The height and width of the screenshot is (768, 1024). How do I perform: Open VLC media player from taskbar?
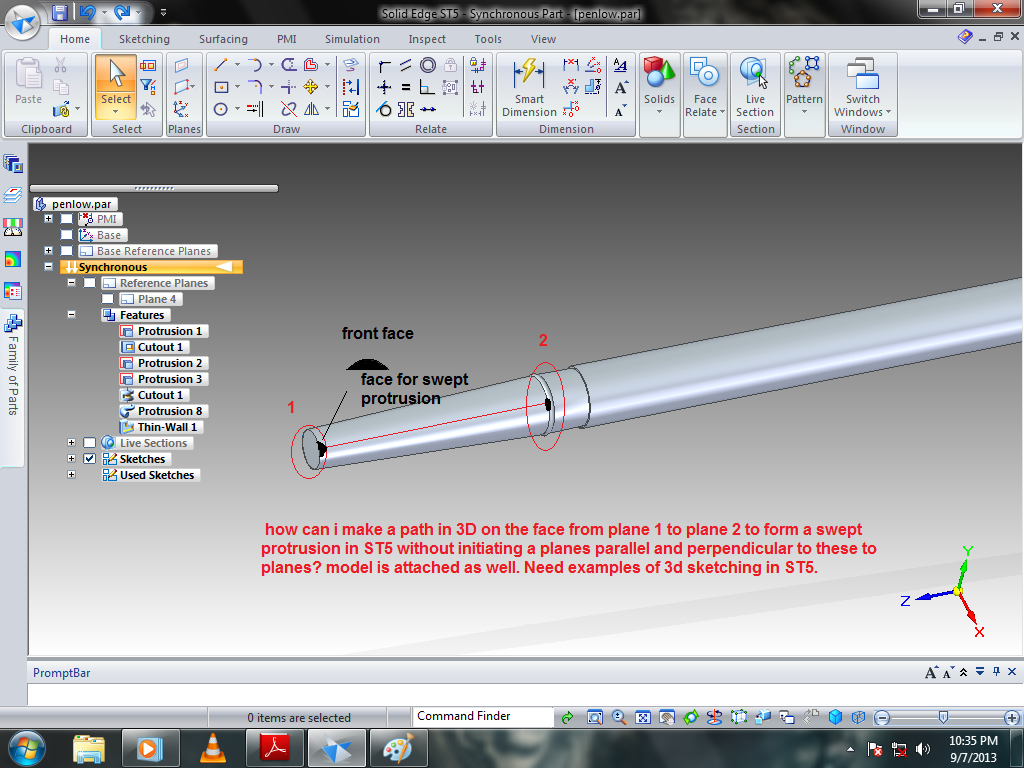click(213, 748)
